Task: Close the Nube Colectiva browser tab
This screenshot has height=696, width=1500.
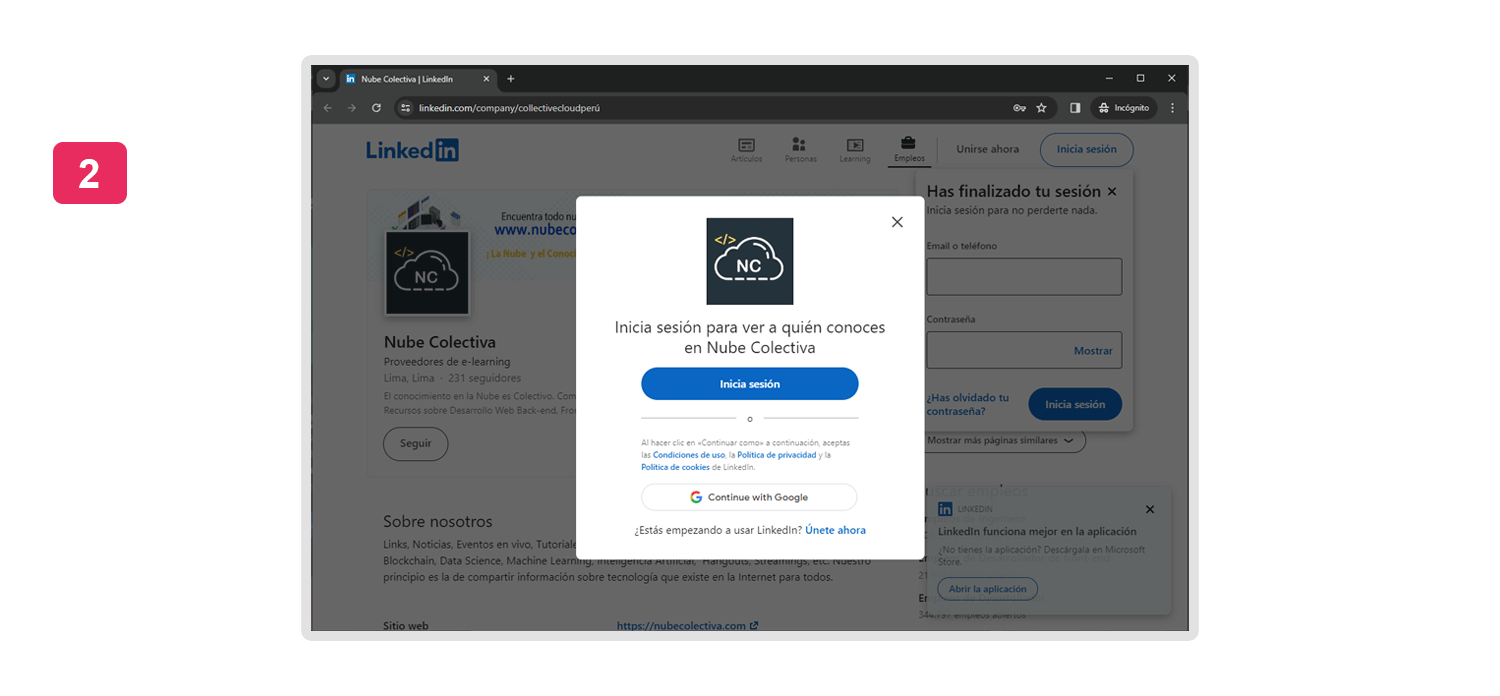Action: [x=487, y=79]
